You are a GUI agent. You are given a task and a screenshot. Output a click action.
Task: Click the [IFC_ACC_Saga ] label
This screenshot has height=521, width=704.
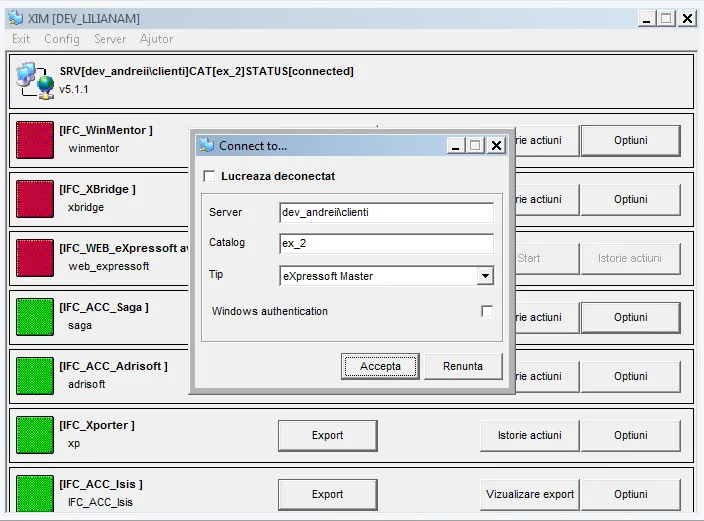coord(104,307)
